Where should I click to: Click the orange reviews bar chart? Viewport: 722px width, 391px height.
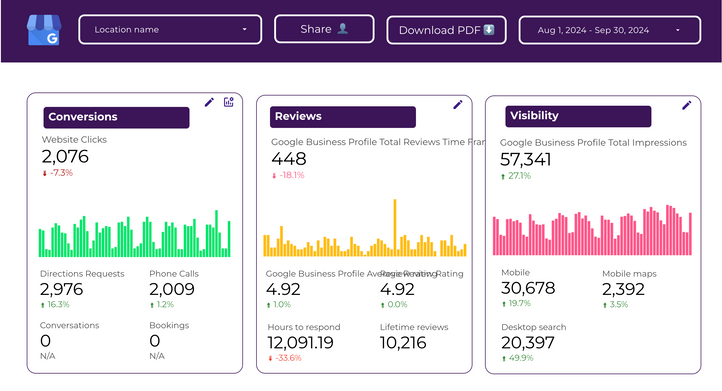[365, 228]
